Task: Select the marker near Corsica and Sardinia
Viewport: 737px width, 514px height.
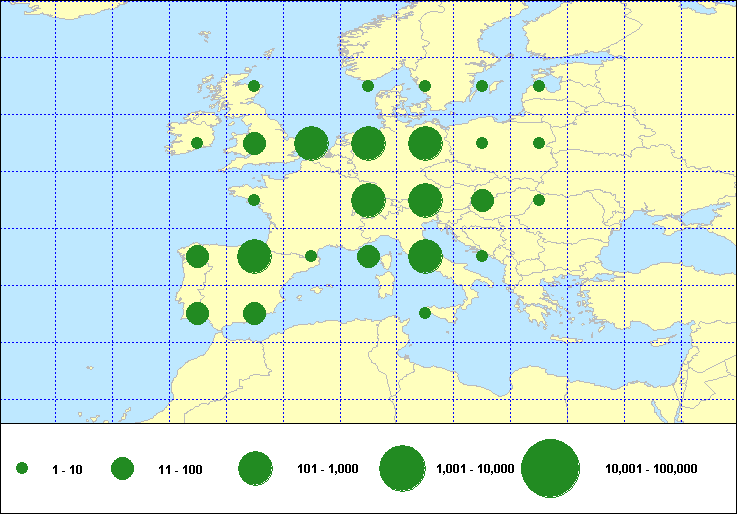Action: click(368, 256)
